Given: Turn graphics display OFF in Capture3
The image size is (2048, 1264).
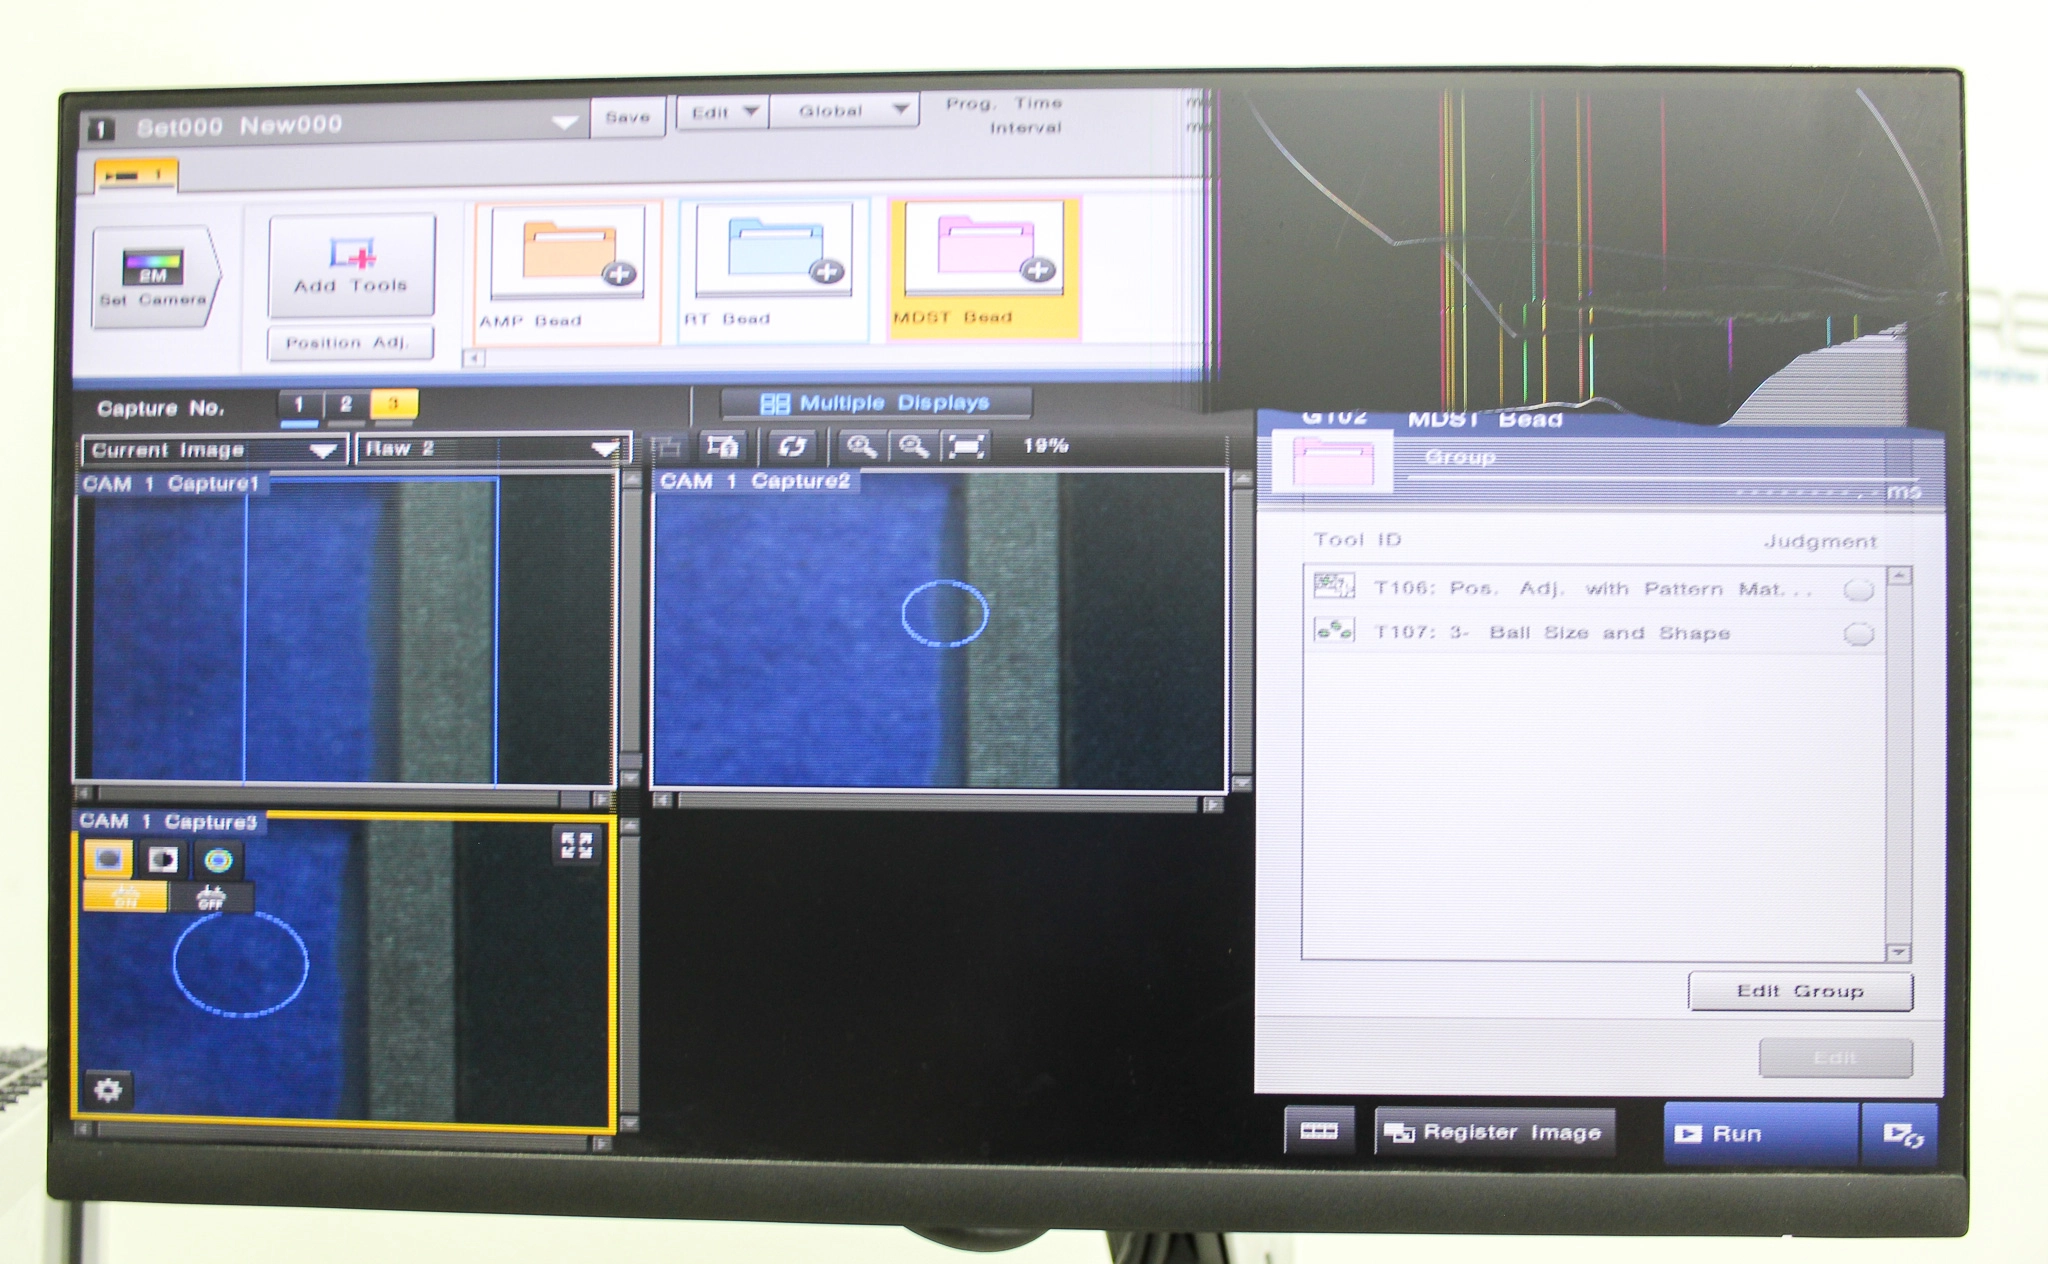Looking at the screenshot, I should tap(210, 897).
